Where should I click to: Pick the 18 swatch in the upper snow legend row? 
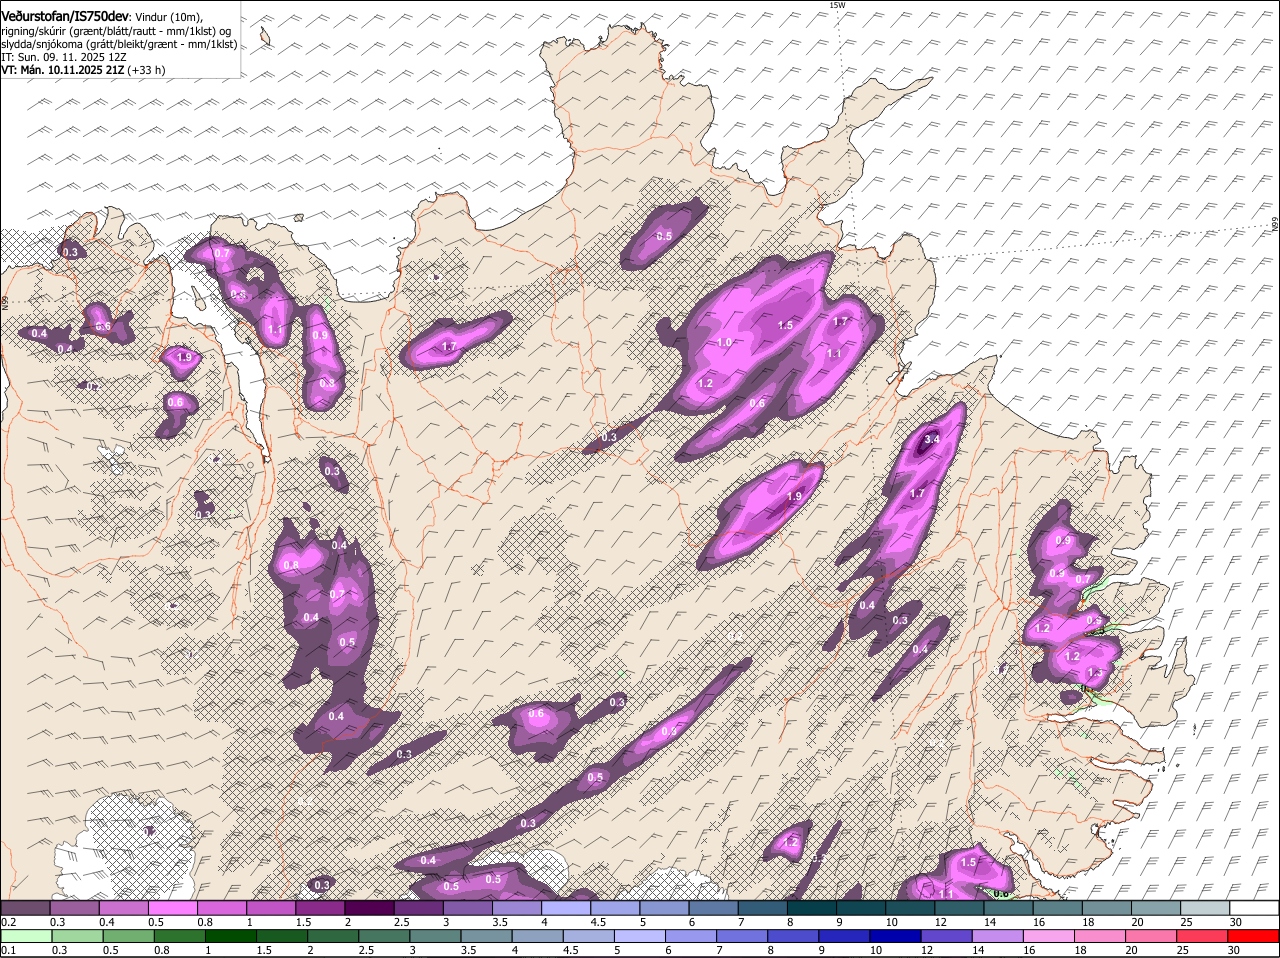[1106, 907]
